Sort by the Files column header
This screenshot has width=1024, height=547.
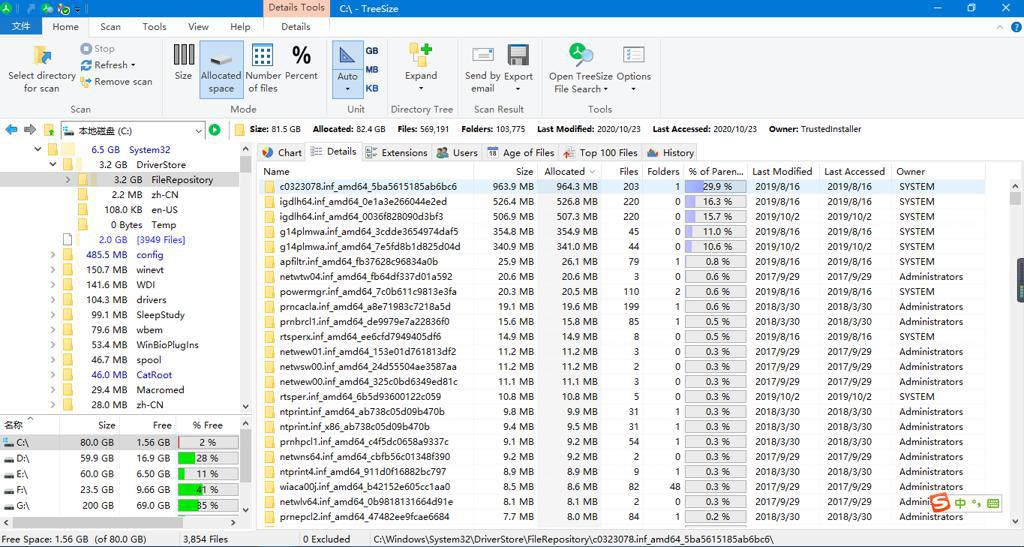621,172
